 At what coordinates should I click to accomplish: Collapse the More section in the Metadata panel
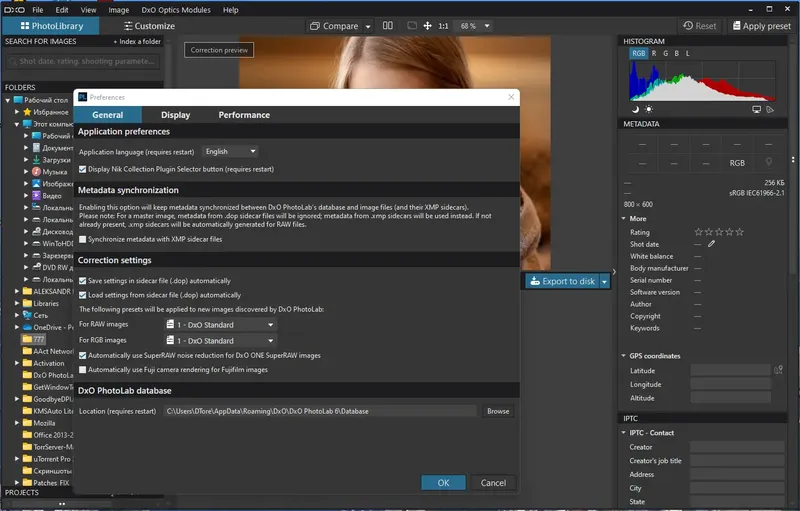[x=623, y=218]
